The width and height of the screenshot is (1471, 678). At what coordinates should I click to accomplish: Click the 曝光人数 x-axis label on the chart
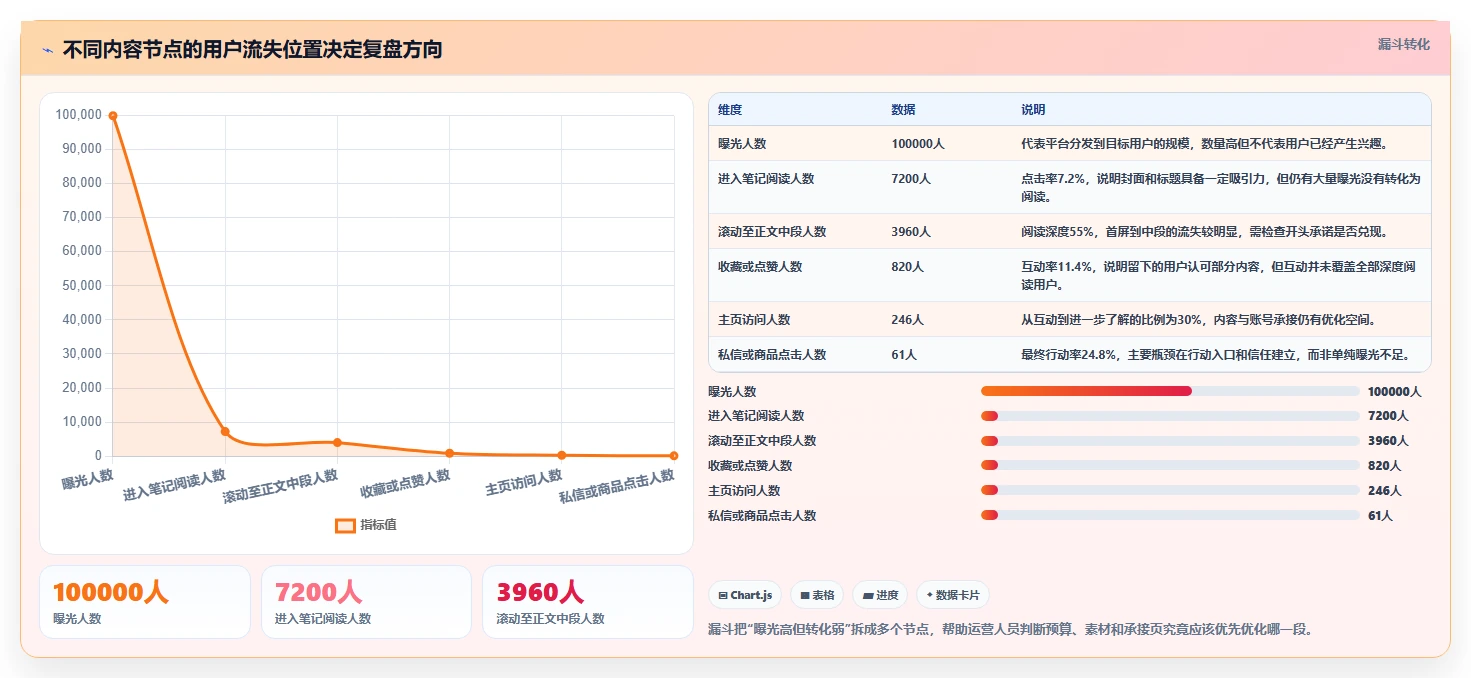(x=87, y=480)
